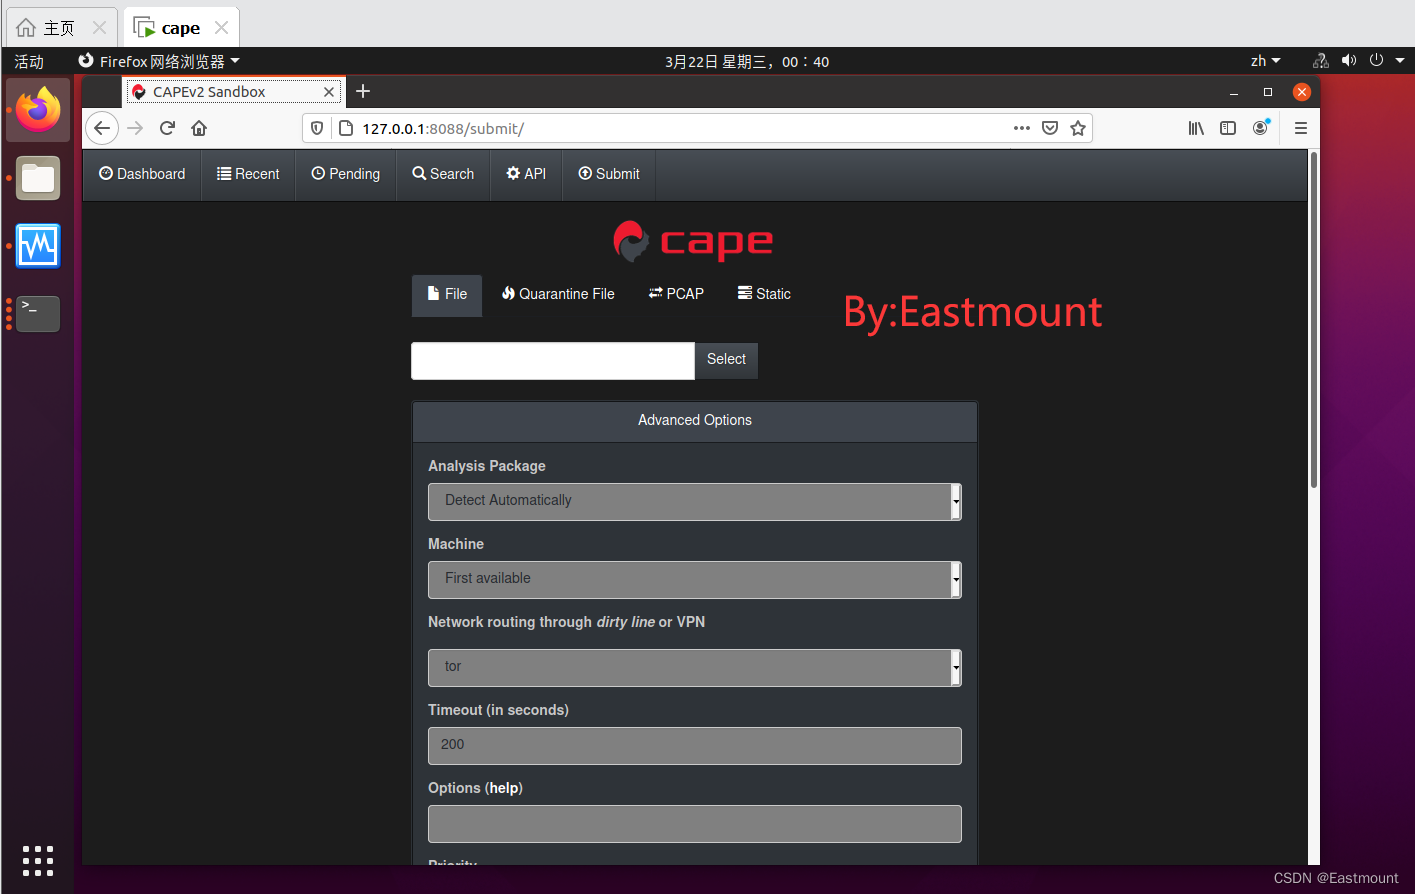Open the Activities overview
This screenshot has height=894, width=1415.
coord(29,61)
